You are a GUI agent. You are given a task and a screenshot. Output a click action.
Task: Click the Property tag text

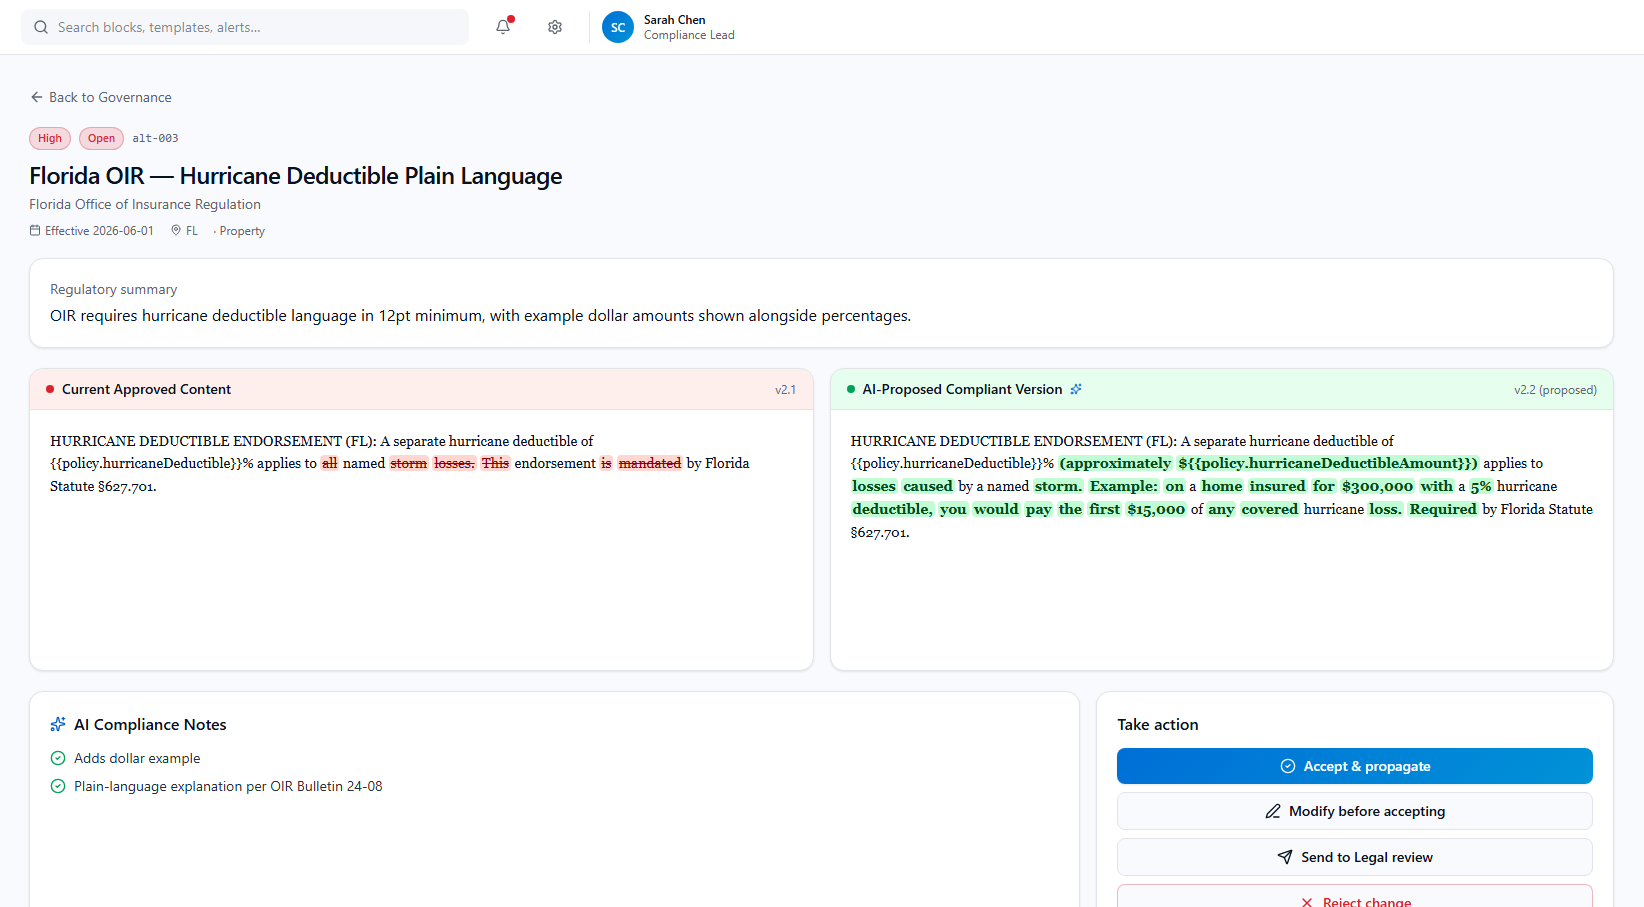(x=242, y=231)
